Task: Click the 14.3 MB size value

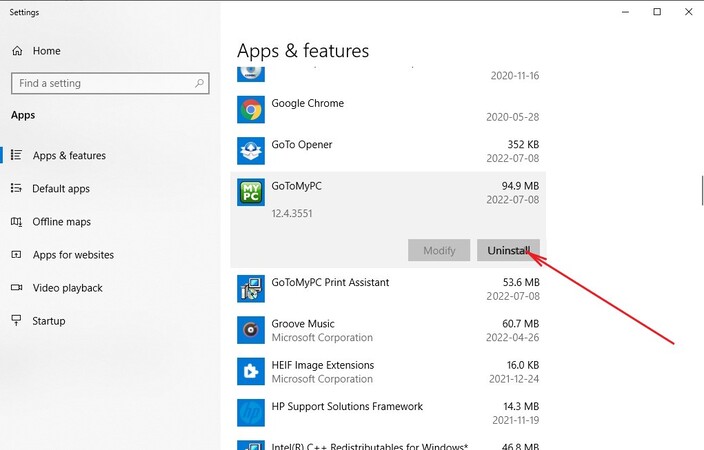Action: (521, 406)
